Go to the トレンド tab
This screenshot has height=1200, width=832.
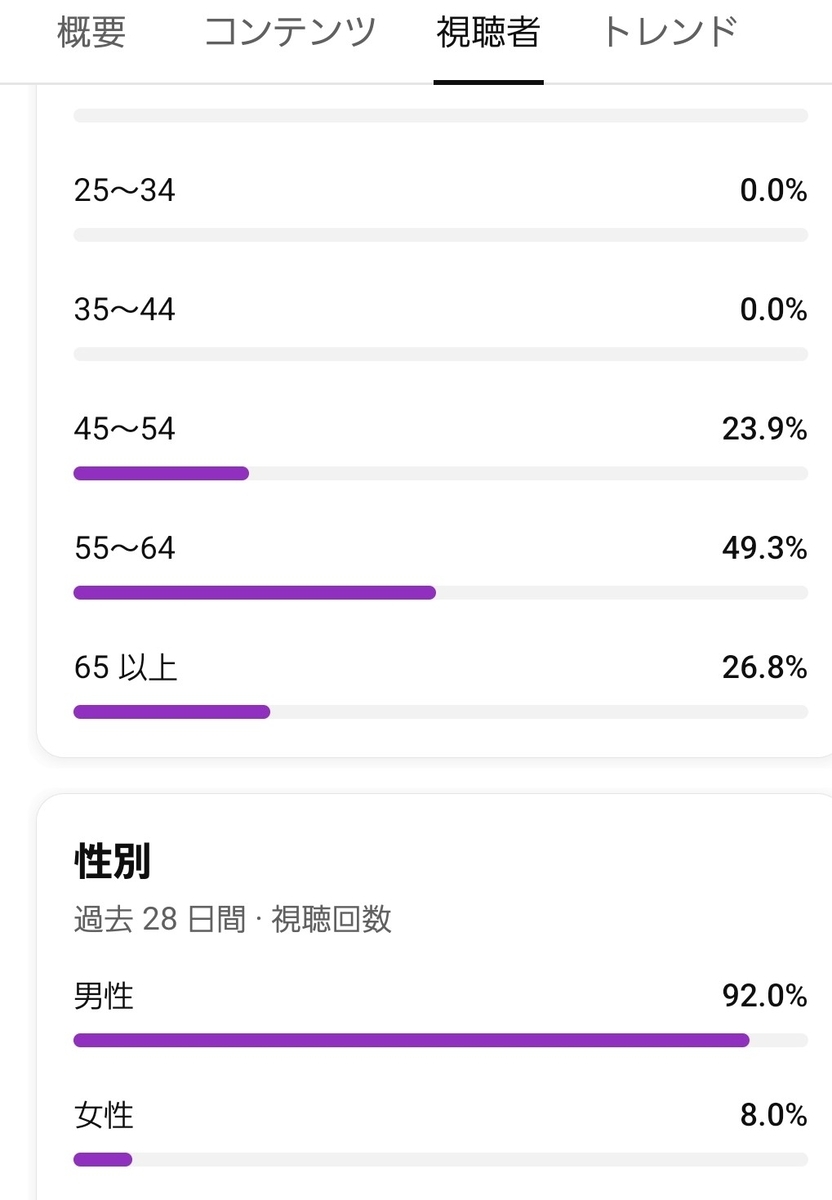coord(669,33)
